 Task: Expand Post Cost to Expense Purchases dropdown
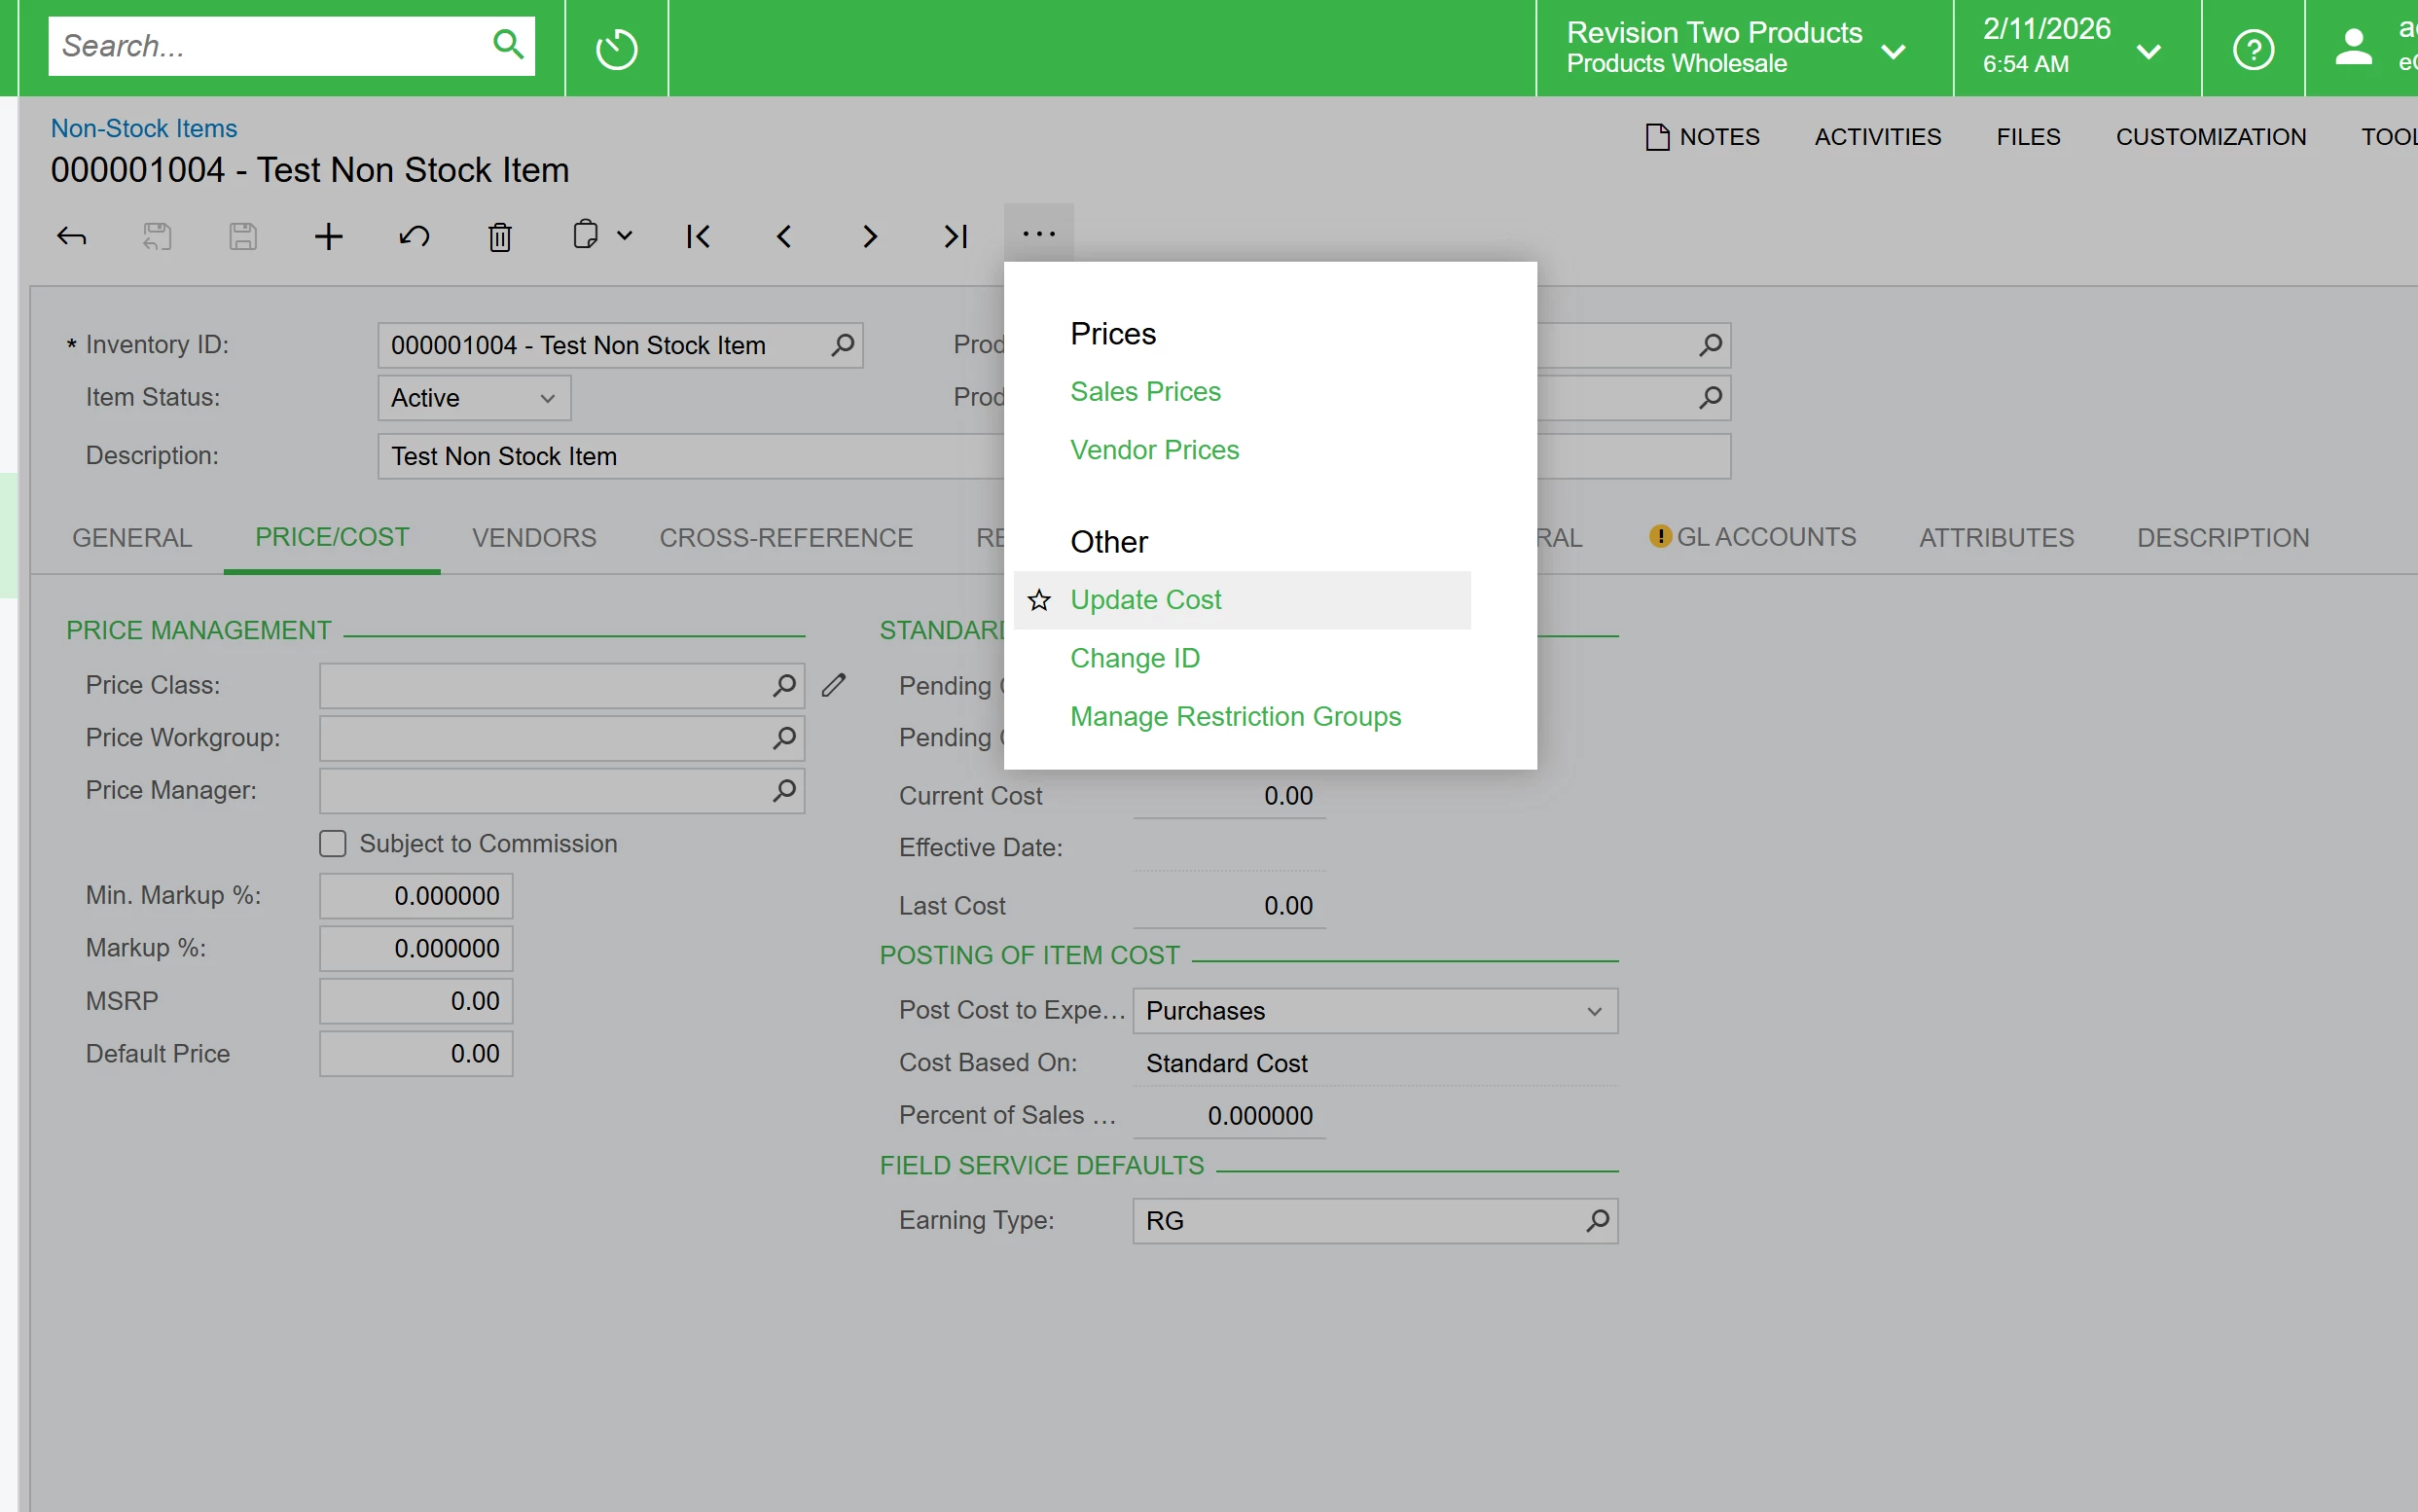tap(1374, 1011)
